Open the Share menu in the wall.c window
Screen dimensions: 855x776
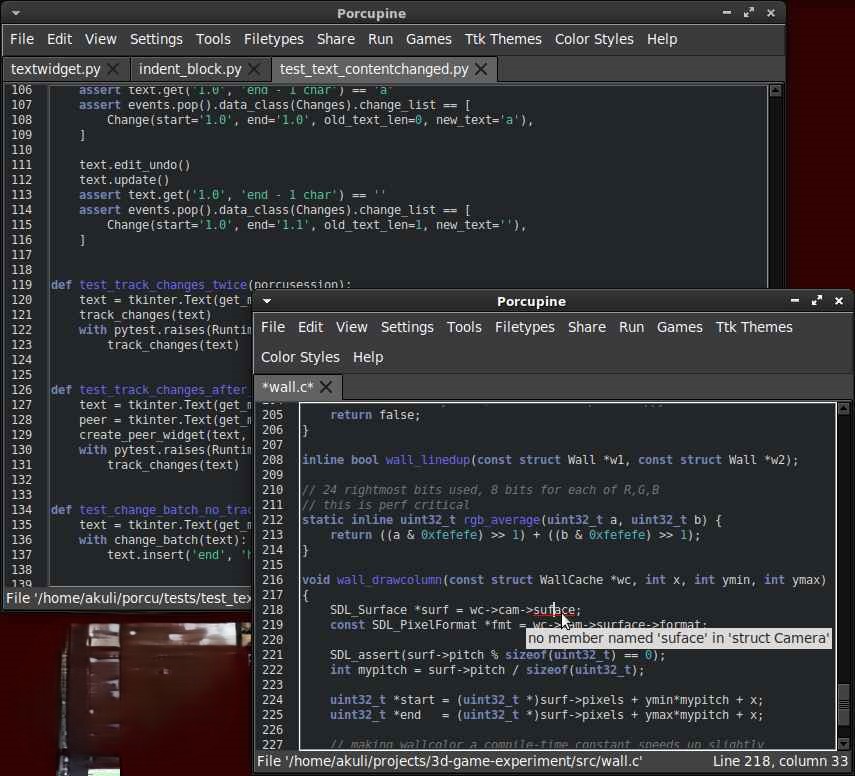point(587,327)
